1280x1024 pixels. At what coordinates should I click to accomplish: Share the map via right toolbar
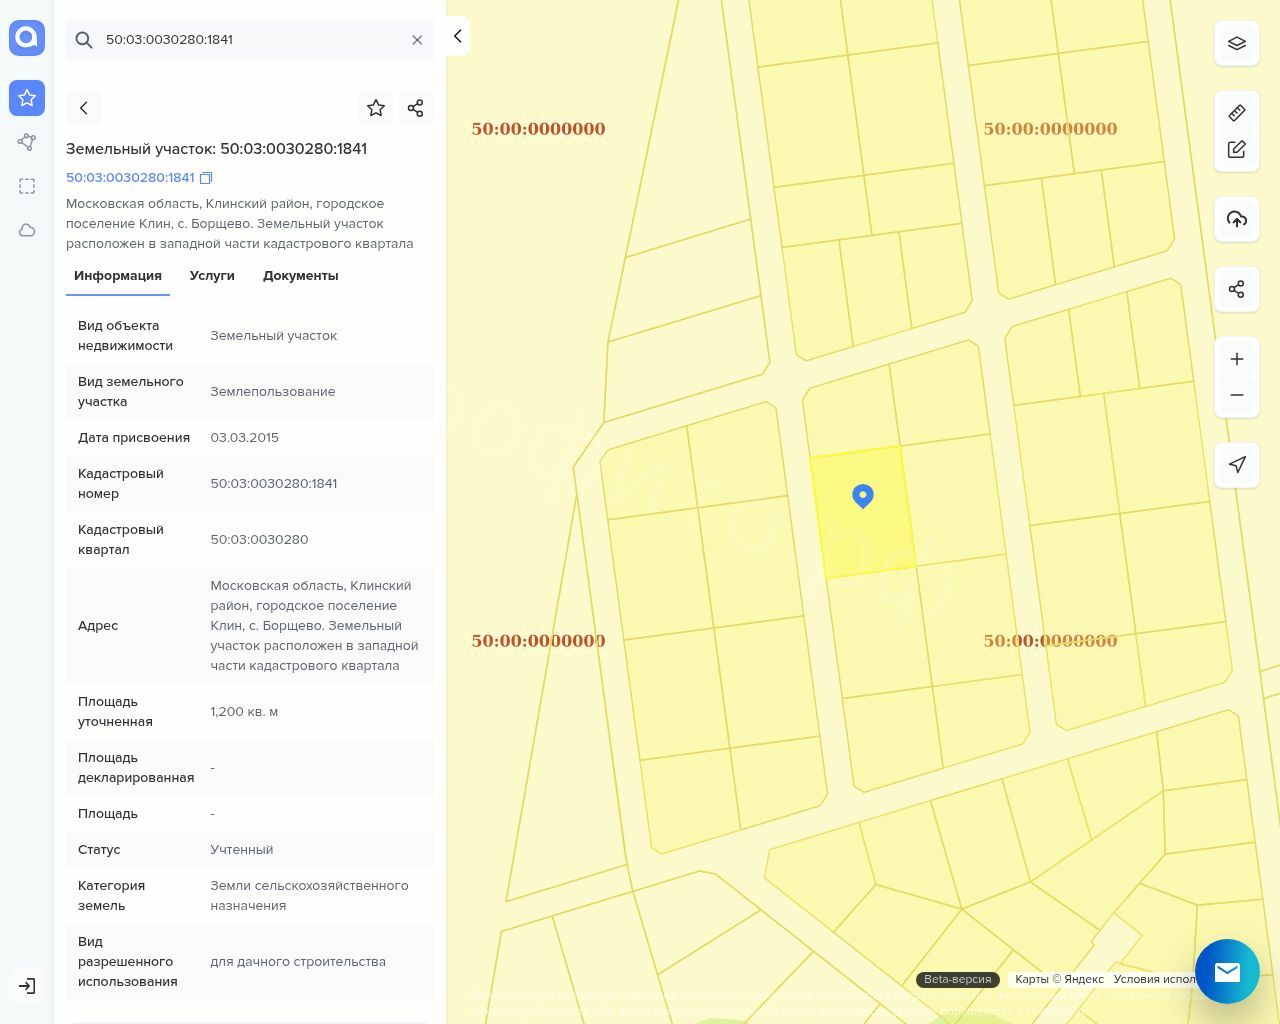[1236, 289]
